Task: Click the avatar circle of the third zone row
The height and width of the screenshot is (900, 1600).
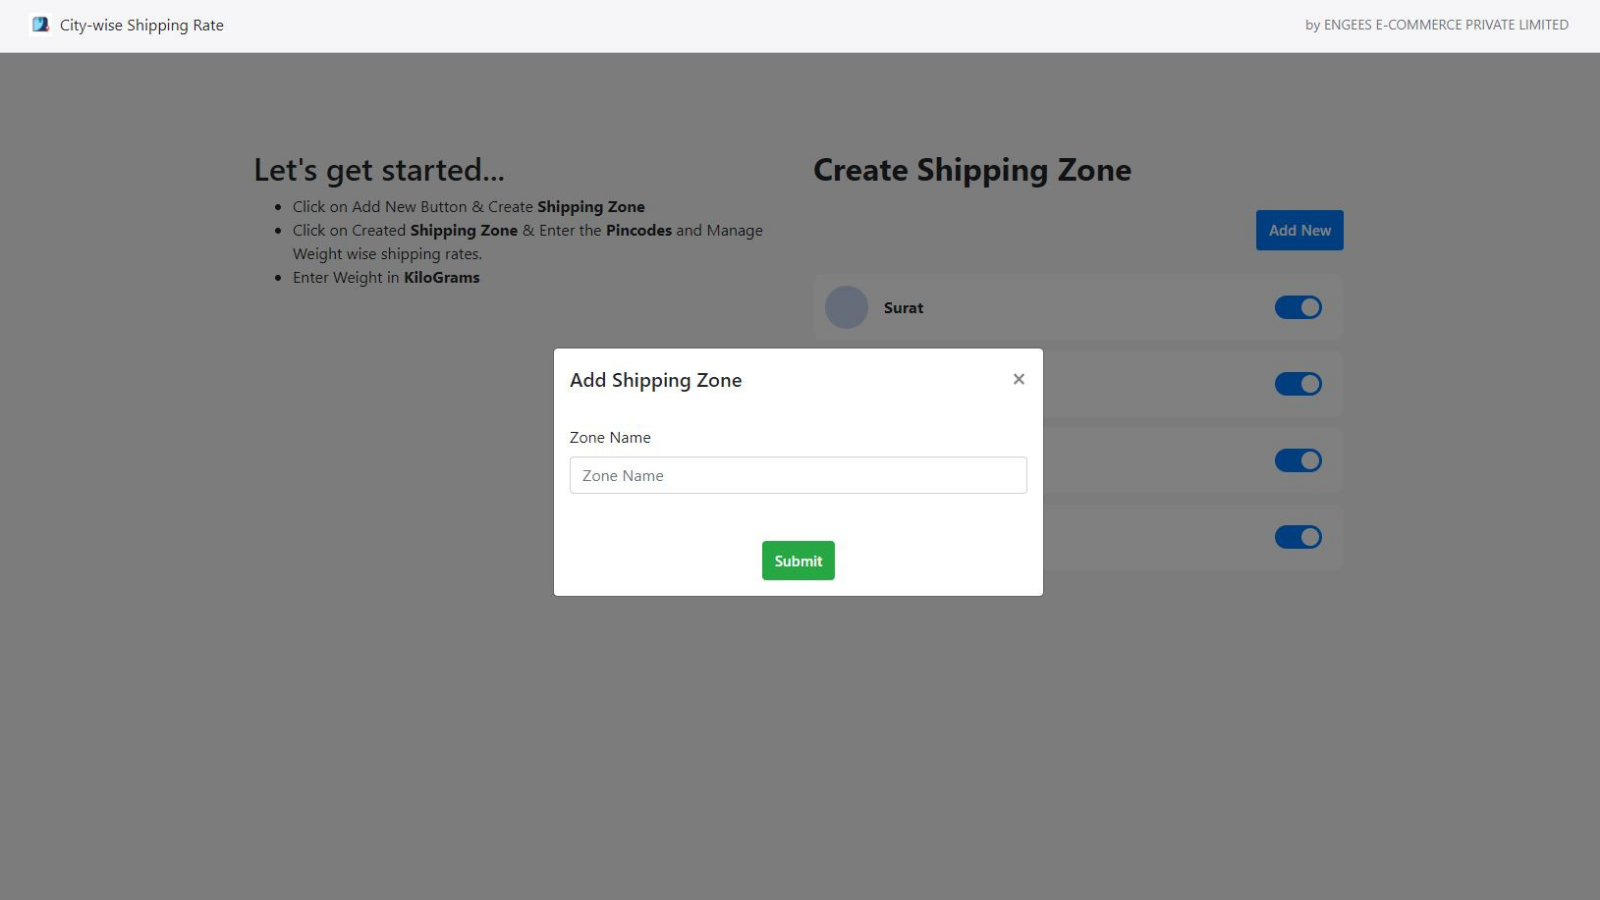Action: pos(846,460)
